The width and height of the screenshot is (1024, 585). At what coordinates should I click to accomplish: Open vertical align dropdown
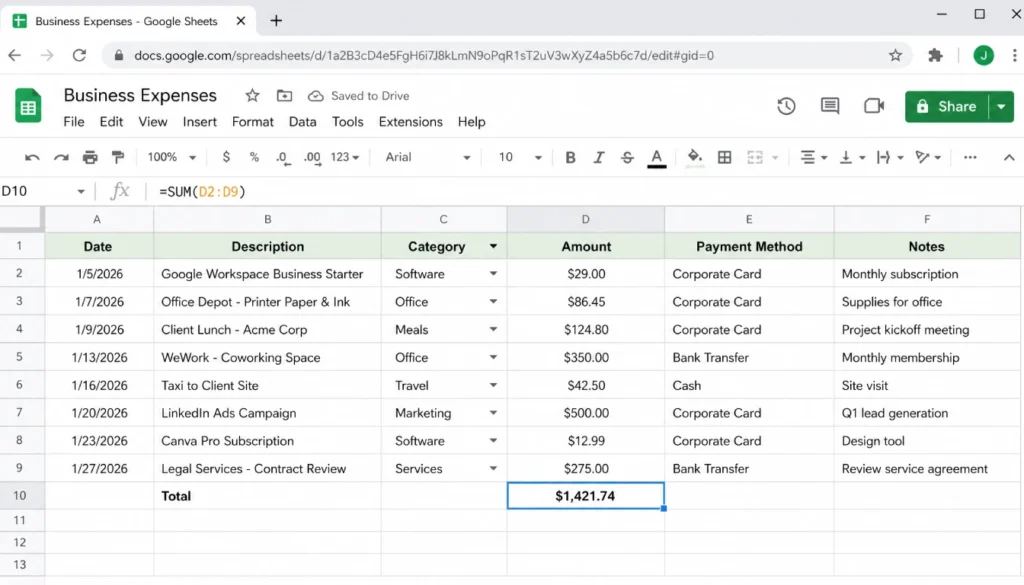852,157
